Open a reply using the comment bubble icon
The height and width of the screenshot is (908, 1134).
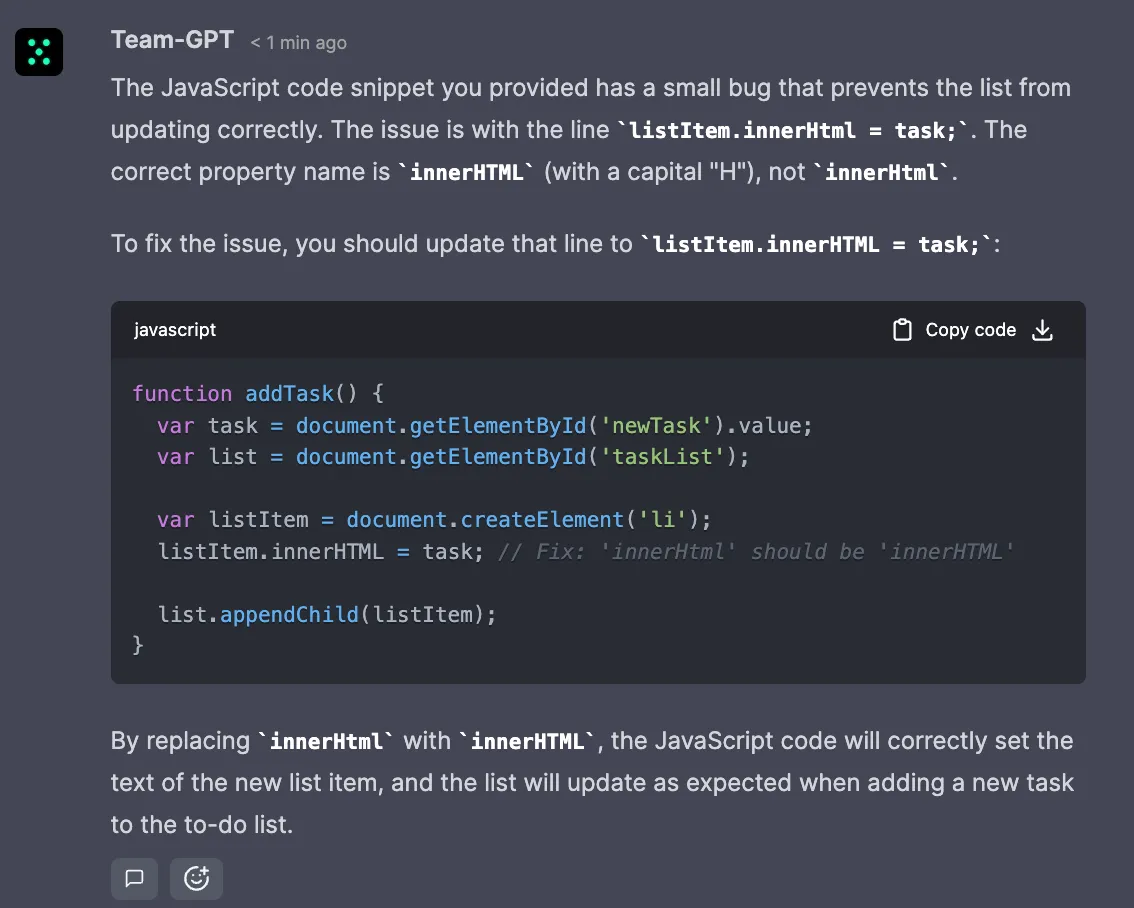(134, 878)
